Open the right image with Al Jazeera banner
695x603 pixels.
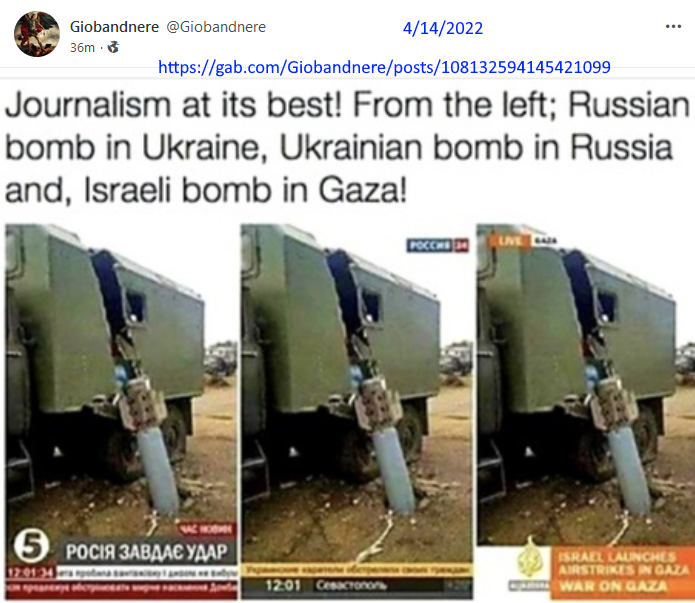click(x=586, y=411)
